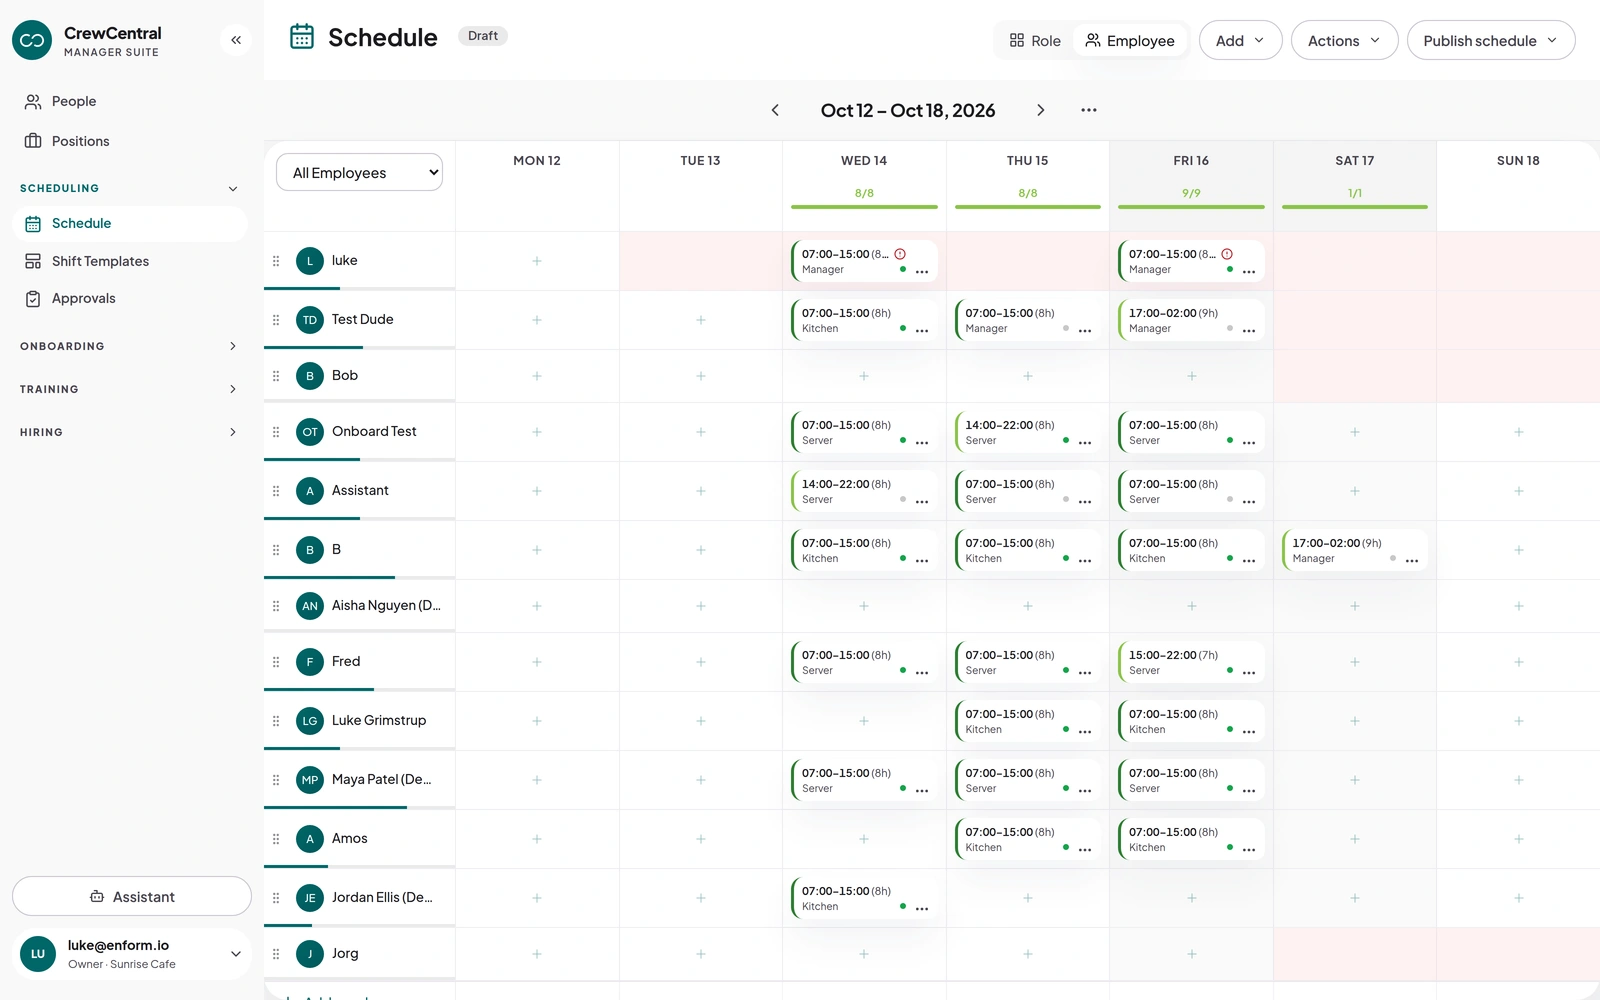Open options for B's Saturday Manager shift
Image resolution: width=1600 pixels, height=1000 pixels.
[1412, 560]
